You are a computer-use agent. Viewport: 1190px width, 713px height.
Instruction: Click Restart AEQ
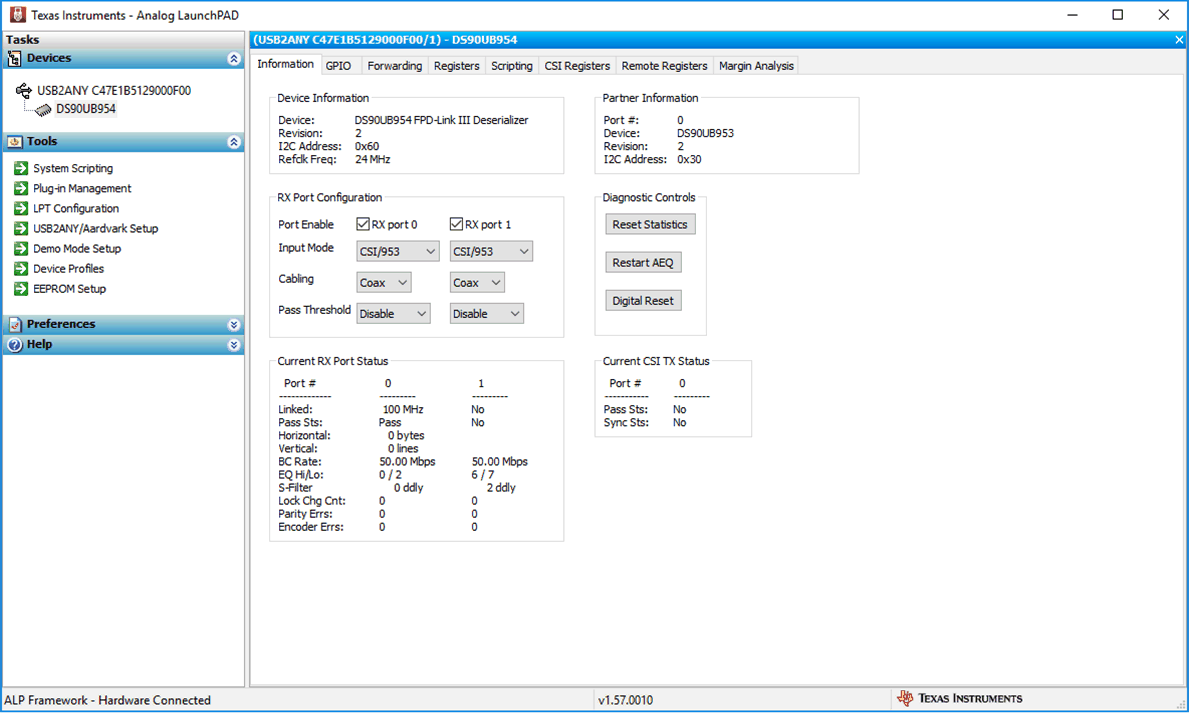[642, 261]
